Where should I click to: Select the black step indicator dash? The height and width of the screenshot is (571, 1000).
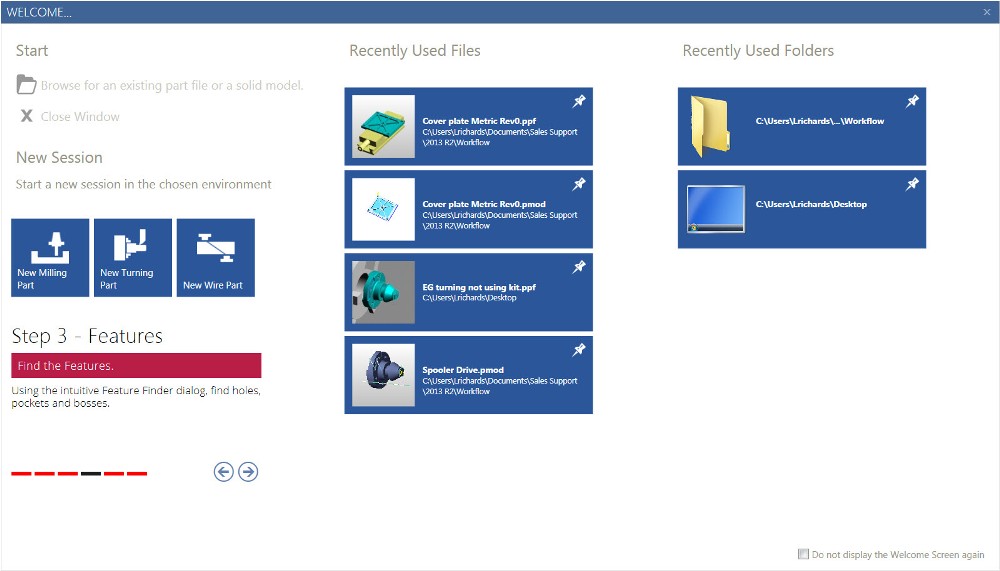point(91,473)
